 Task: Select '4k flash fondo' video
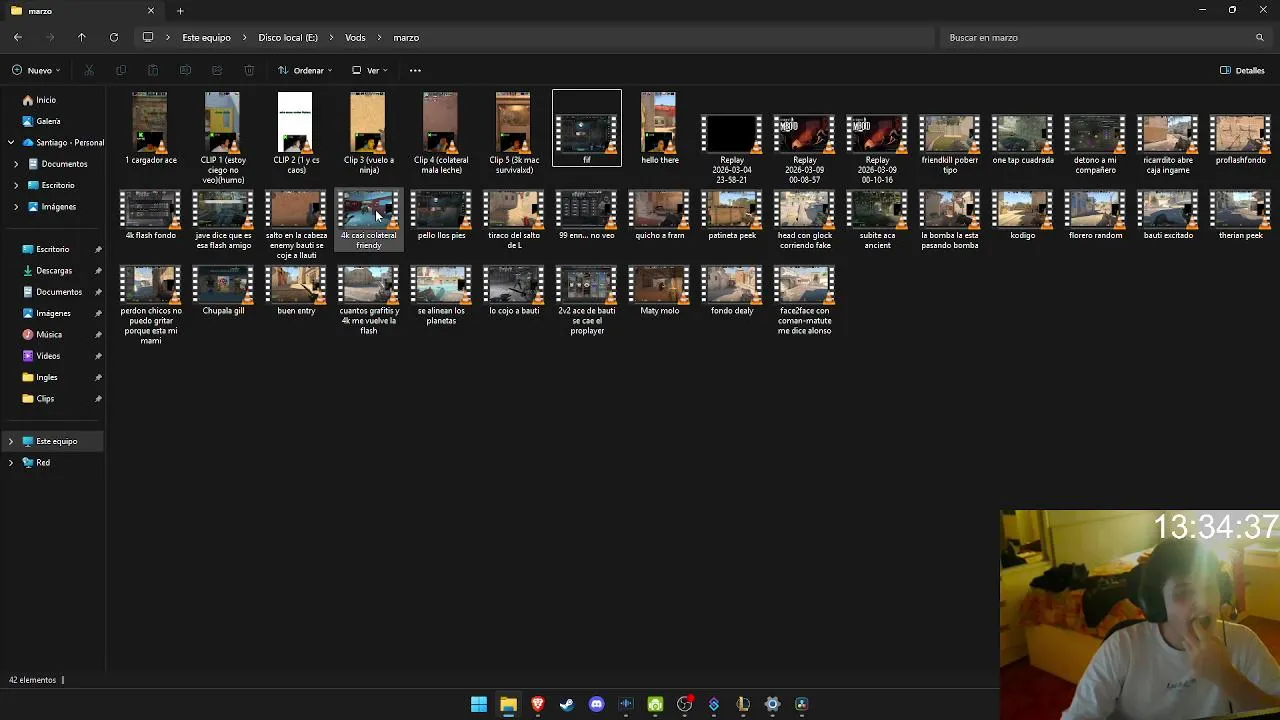point(150,216)
